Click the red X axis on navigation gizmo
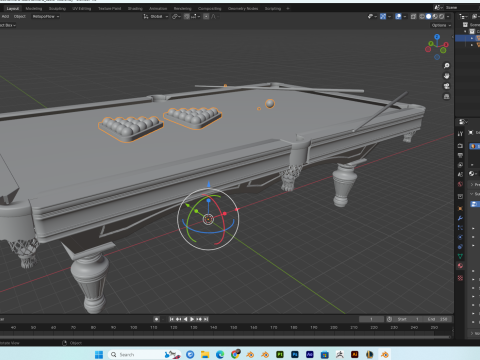 [446, 45]
